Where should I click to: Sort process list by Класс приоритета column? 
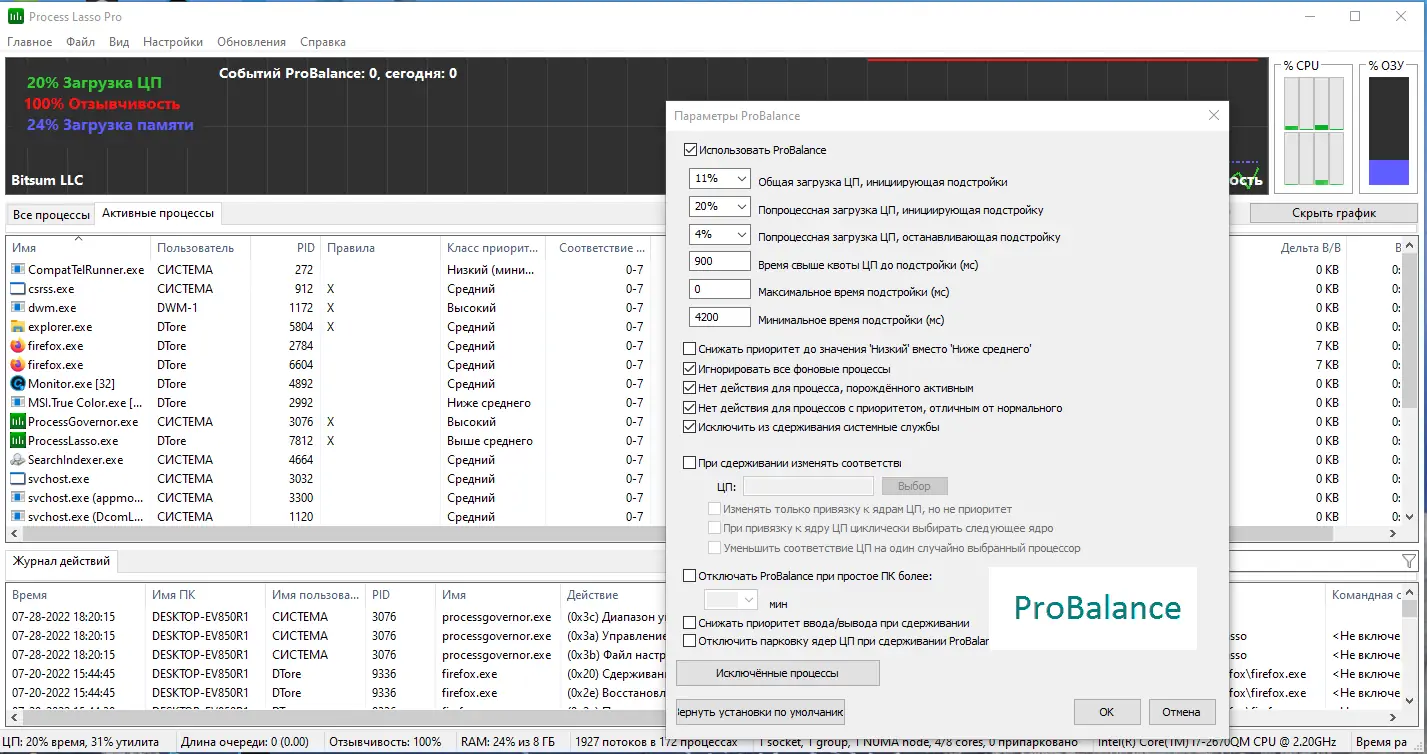(x=493, y=248)
